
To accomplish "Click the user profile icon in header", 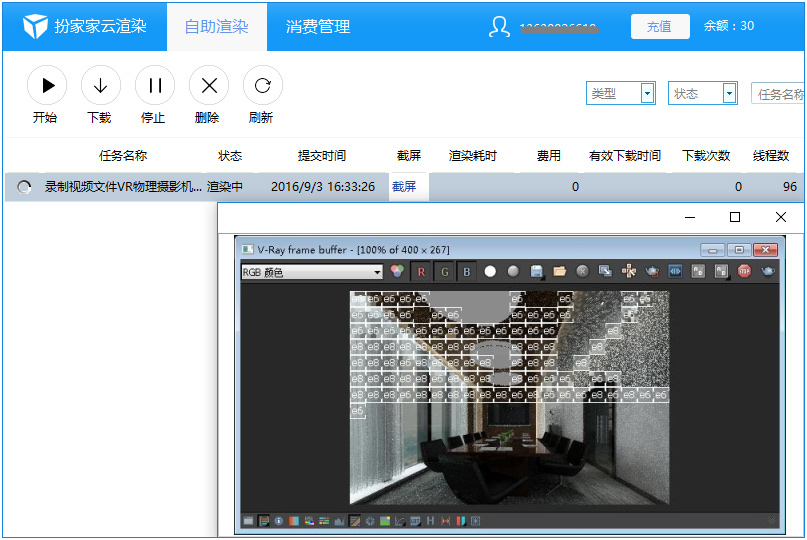I will pyautogui.click(x=499, y=27).
